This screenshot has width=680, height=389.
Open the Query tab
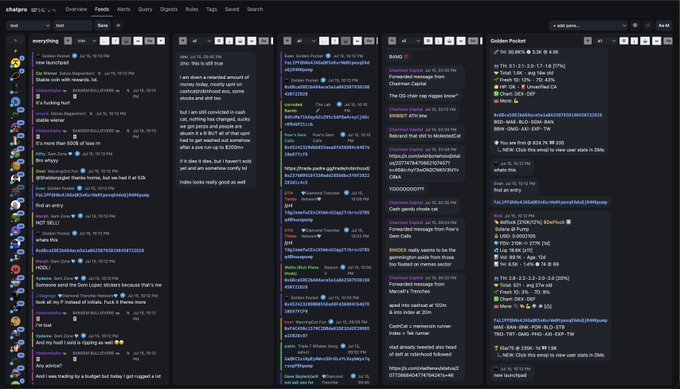point(145,9)
